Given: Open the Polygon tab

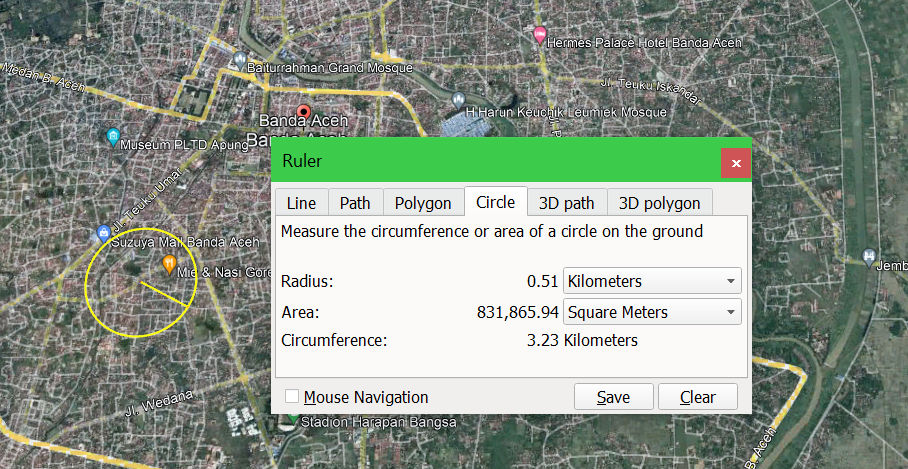Looking at the screenshot, I should (x=423, y=203).
